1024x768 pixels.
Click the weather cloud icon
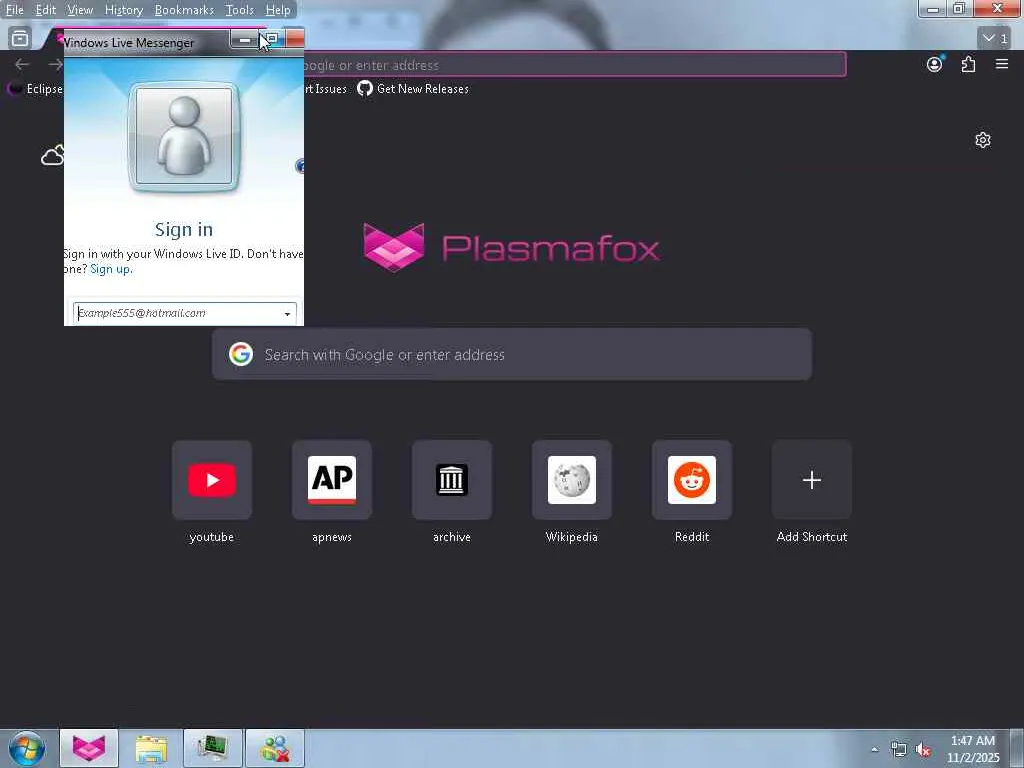(x=53, y=155)
